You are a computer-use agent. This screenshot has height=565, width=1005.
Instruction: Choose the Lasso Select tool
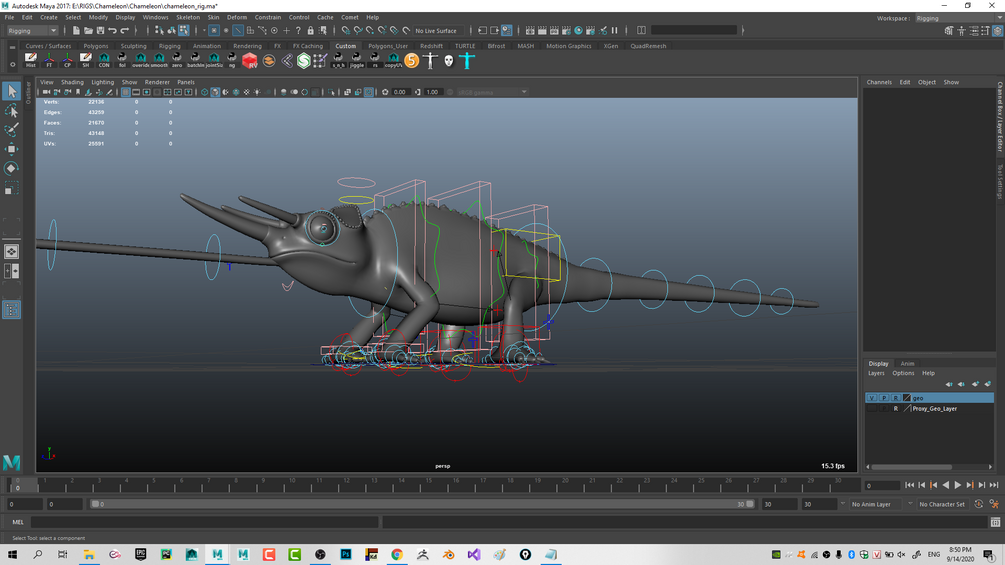pyautogui.click(x=11, y=111)
